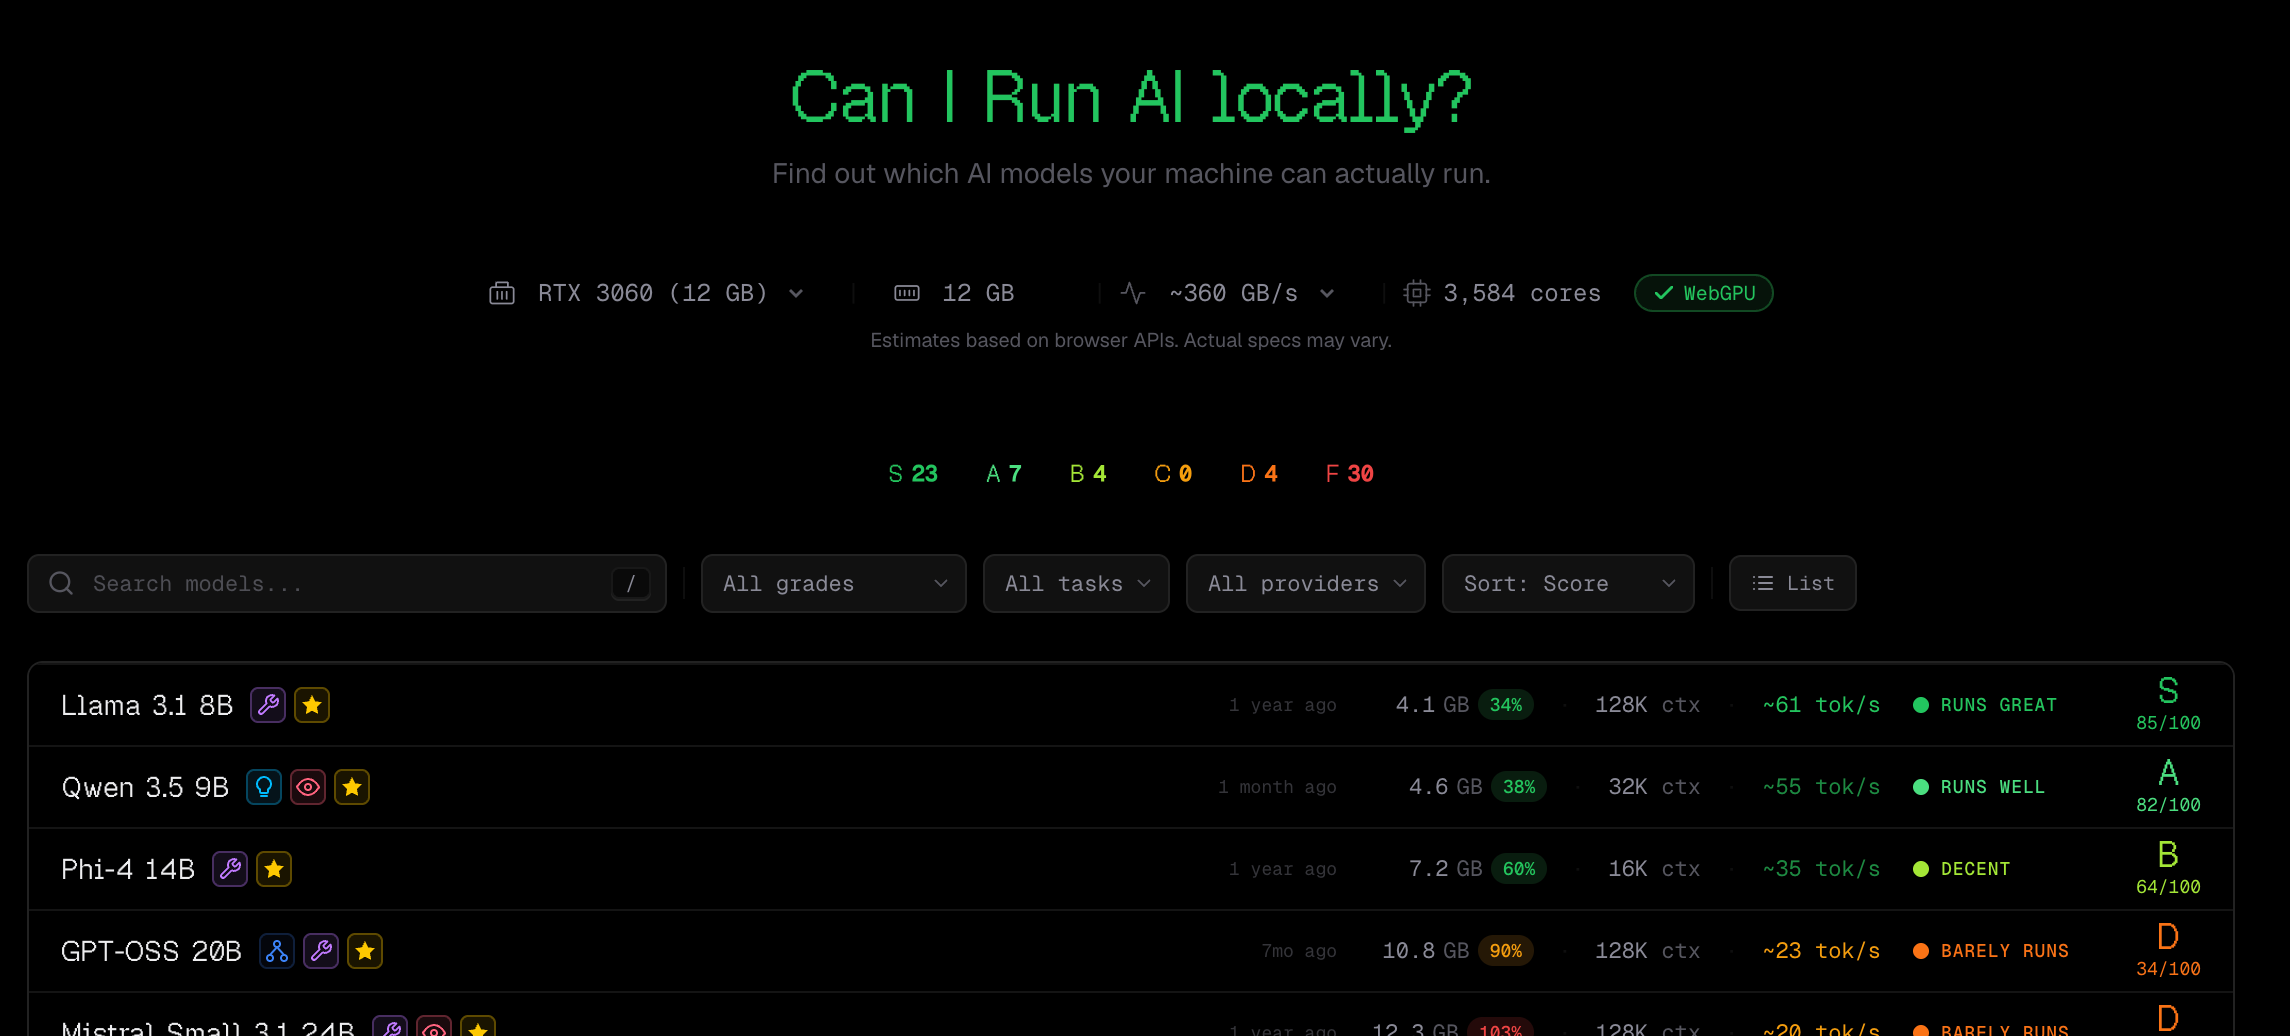Filter by B grade count 4
The width and height of the screenshot is (2290, 1036).
pyautogui.click(x=1088, y=474)
